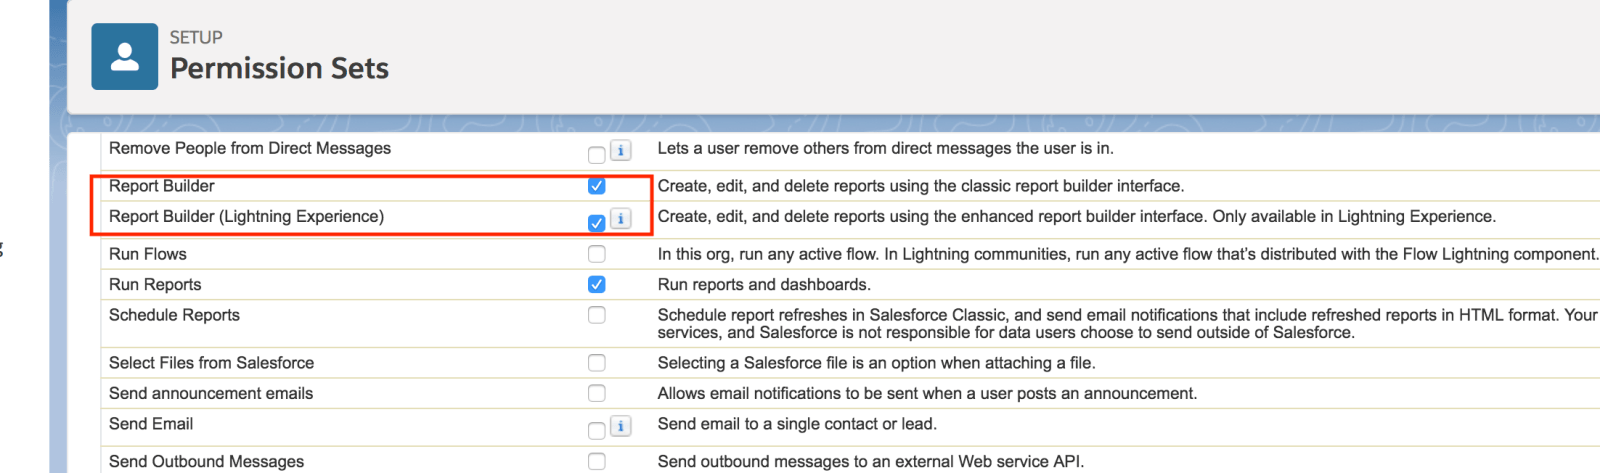The width and height of the screenshot is (1600, 473).
Task: Select 'Send Outbound Messages' label
Action: coord(206,462)
